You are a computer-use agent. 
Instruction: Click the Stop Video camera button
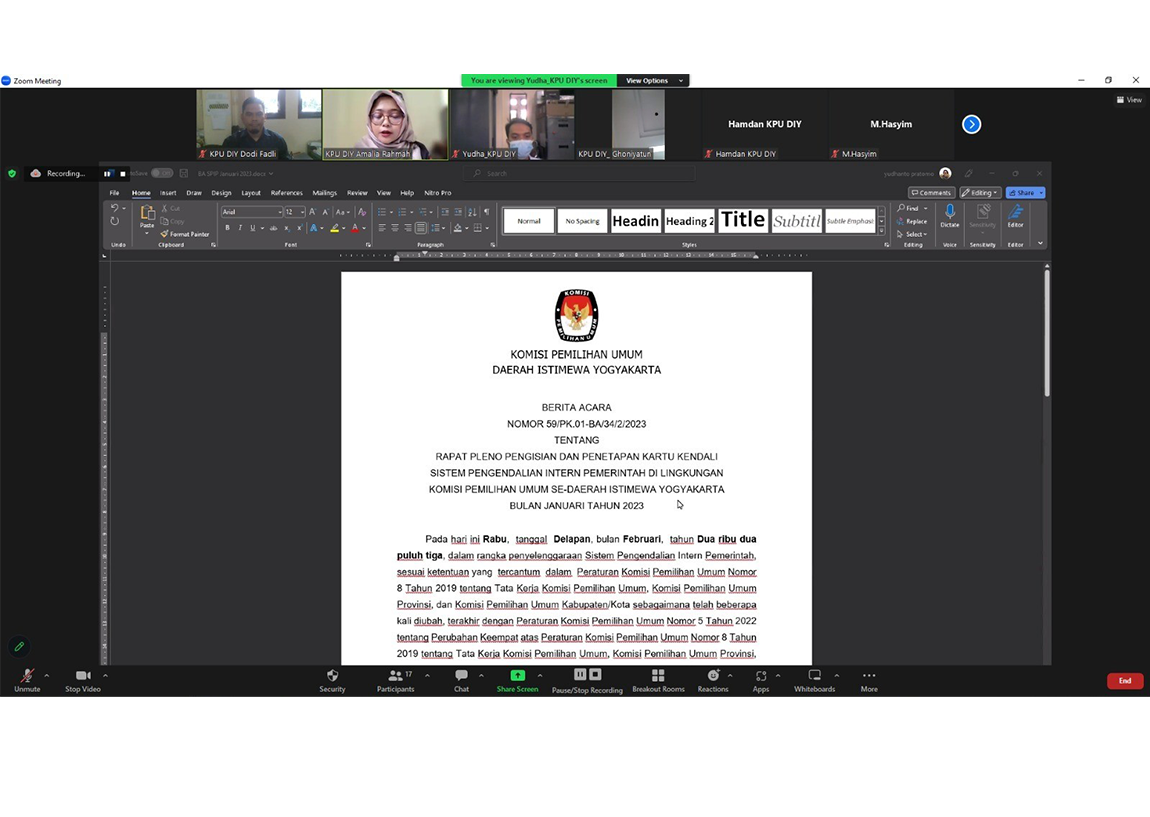coord(83,677)
